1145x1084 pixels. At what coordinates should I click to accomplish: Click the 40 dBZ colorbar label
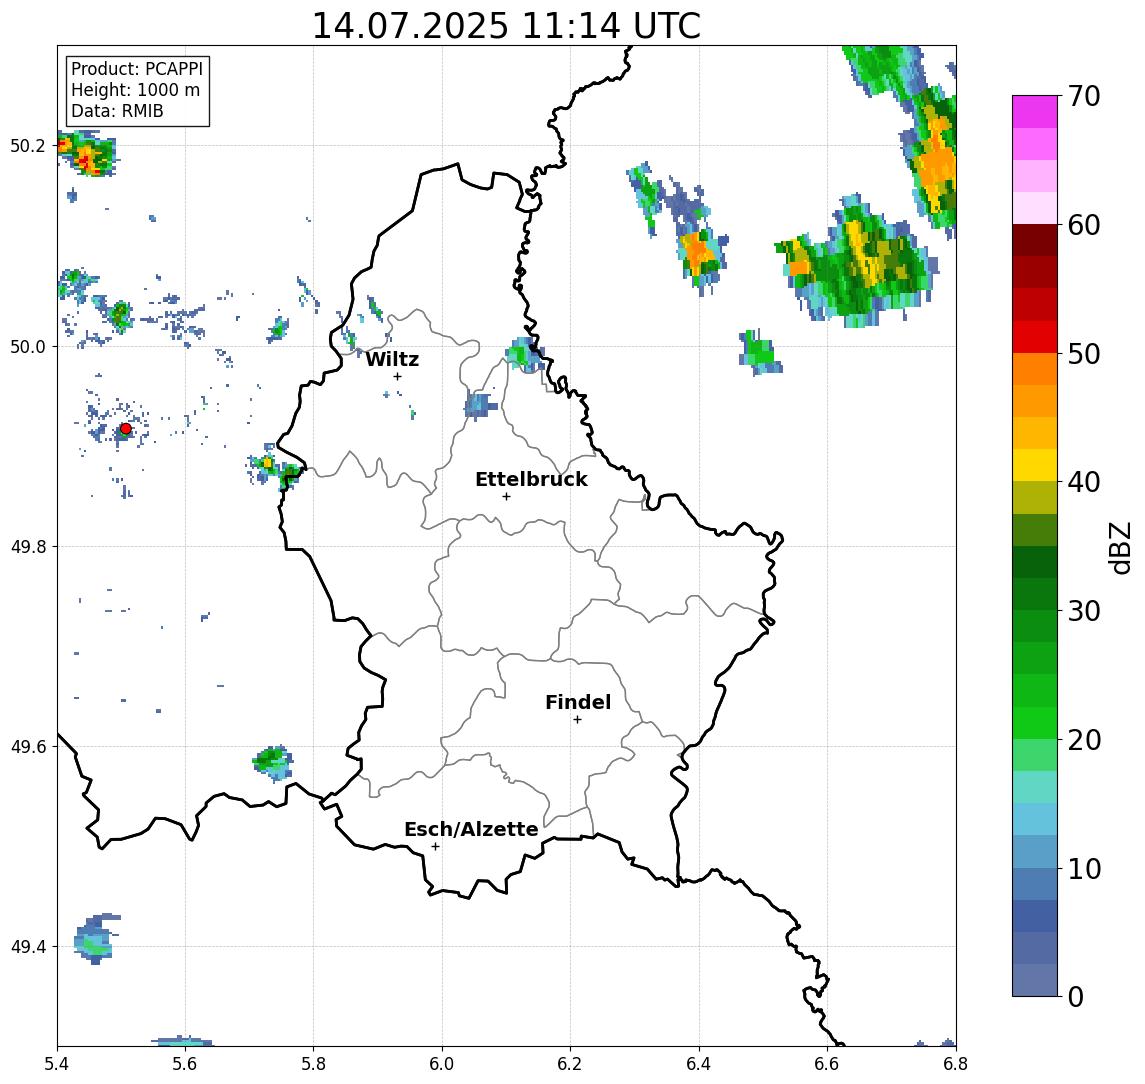click(1084, 482)
